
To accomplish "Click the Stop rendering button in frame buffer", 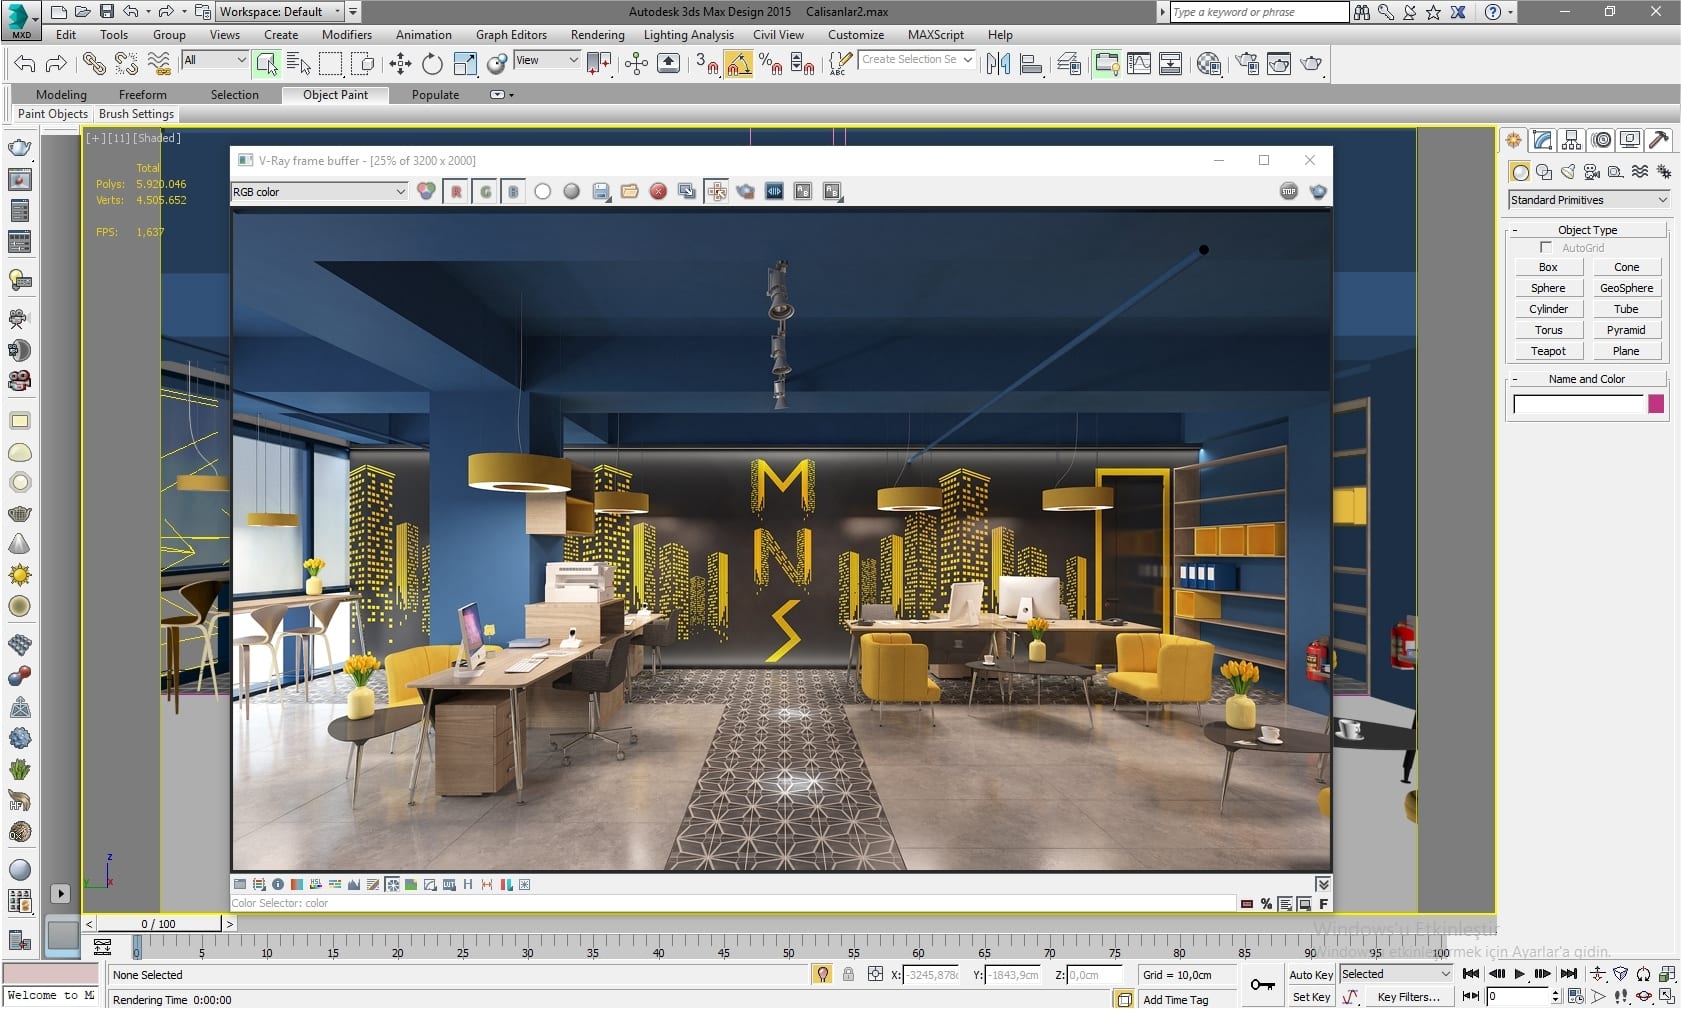I will 1288,191.
